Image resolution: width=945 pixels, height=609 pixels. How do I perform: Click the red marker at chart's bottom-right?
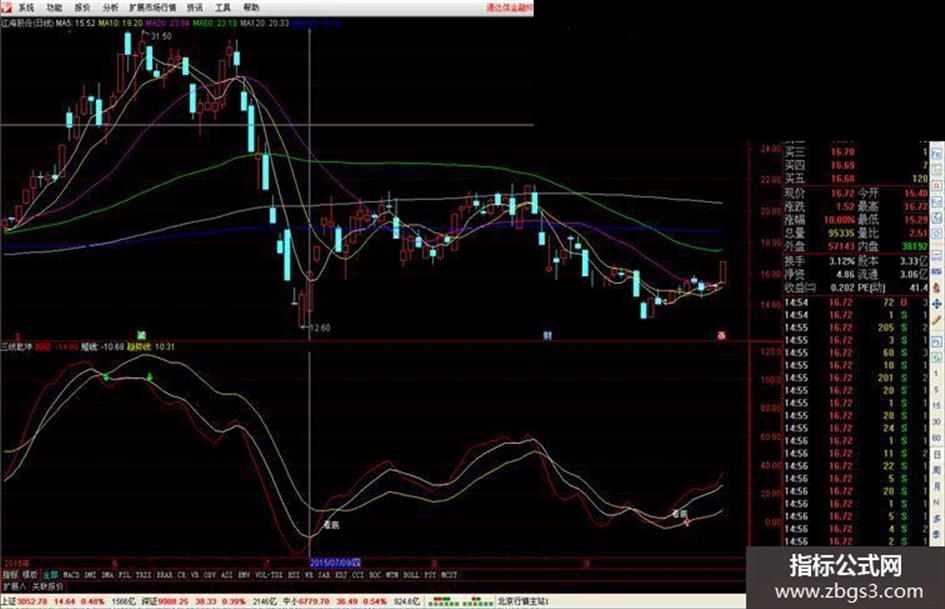(721, 335)
